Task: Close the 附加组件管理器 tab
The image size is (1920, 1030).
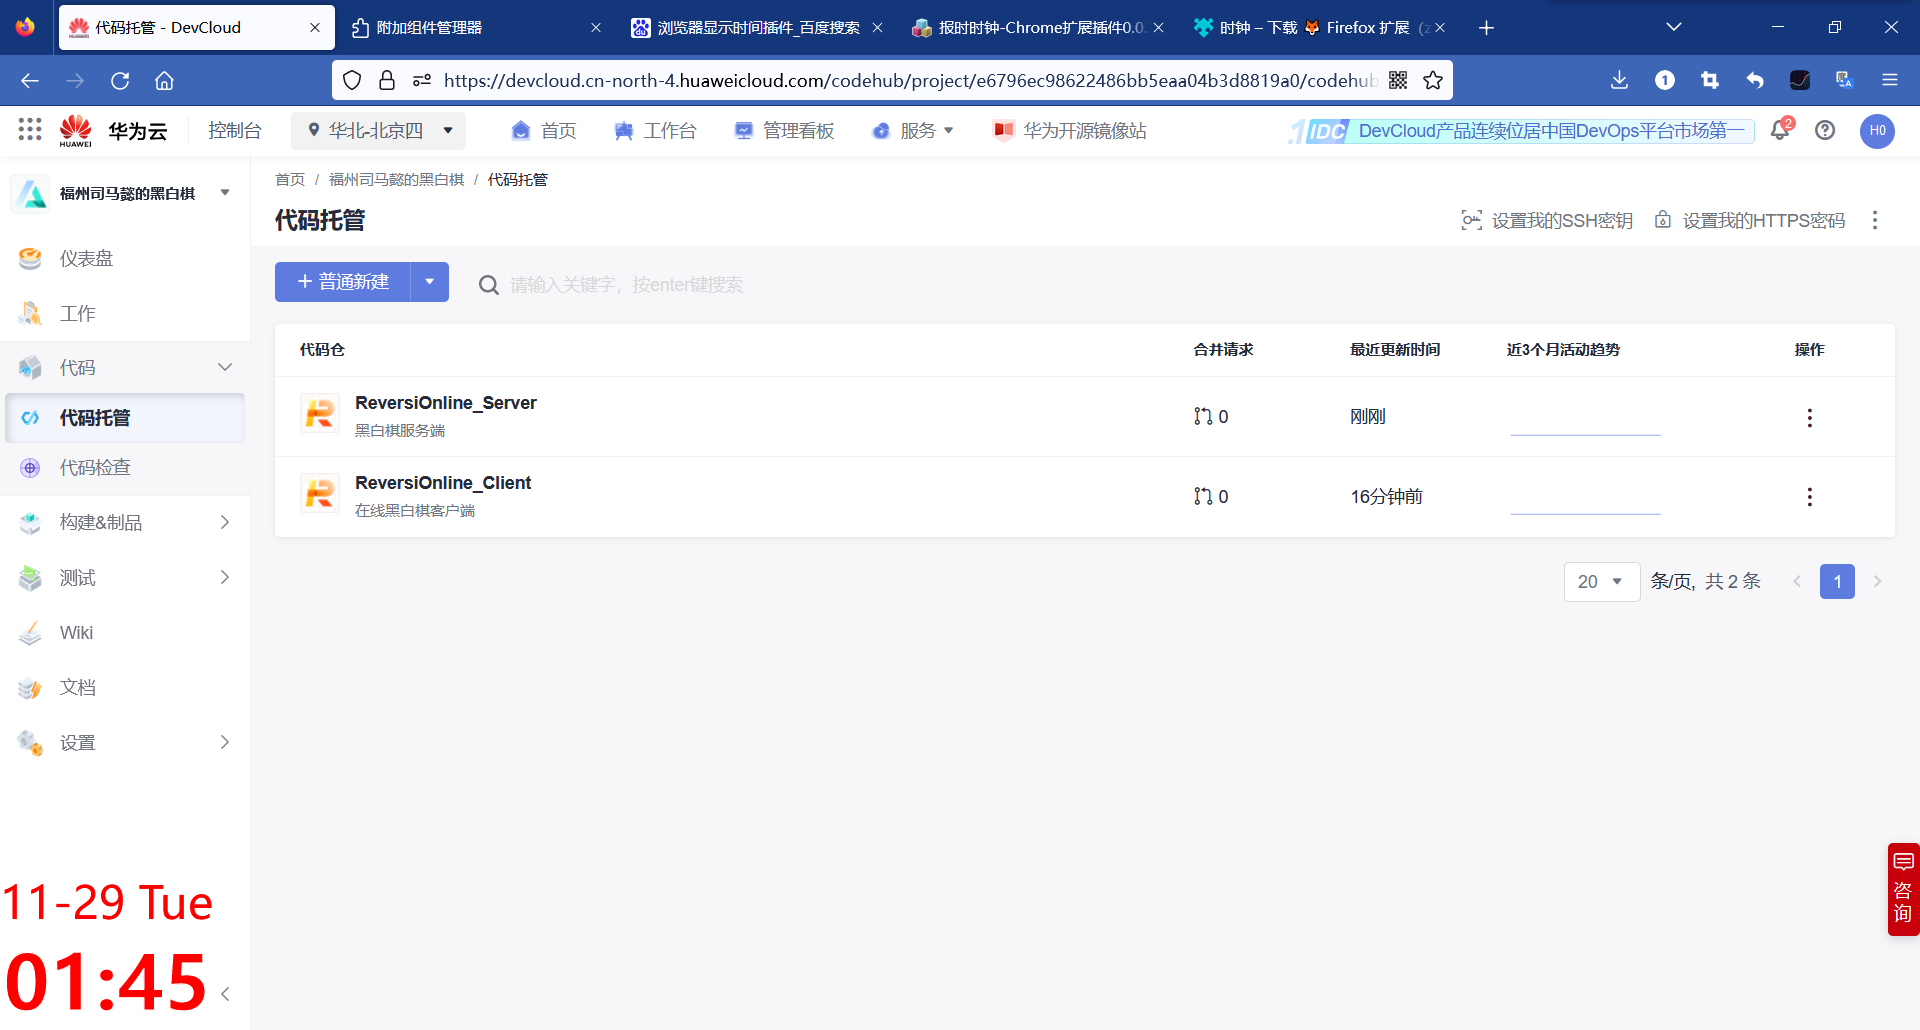Action: pos(596,28)
